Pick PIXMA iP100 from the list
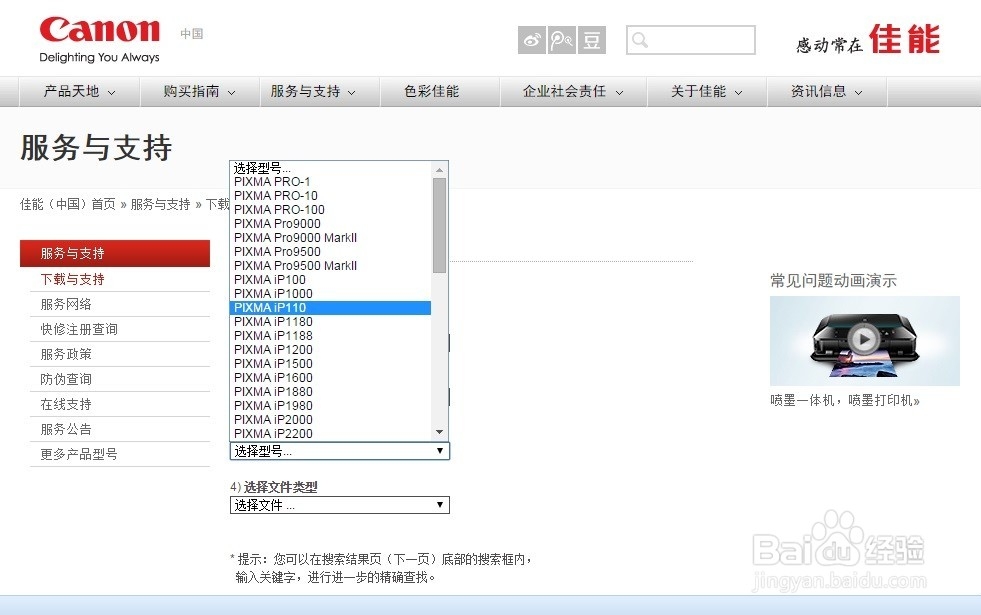 tap(331, 280)
